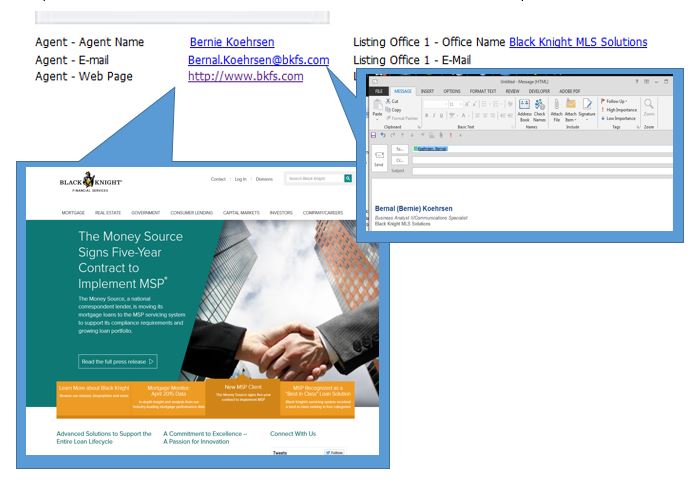Open the Follow Up flag dropdown
The image size is (698, 493).
pyautogui.click(x=614, y=101)
